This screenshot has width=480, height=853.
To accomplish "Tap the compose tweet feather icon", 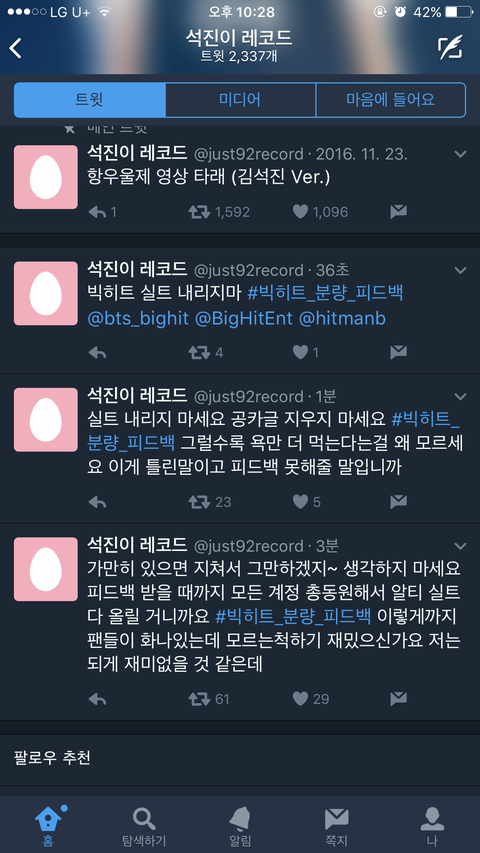I will point(450,48).
